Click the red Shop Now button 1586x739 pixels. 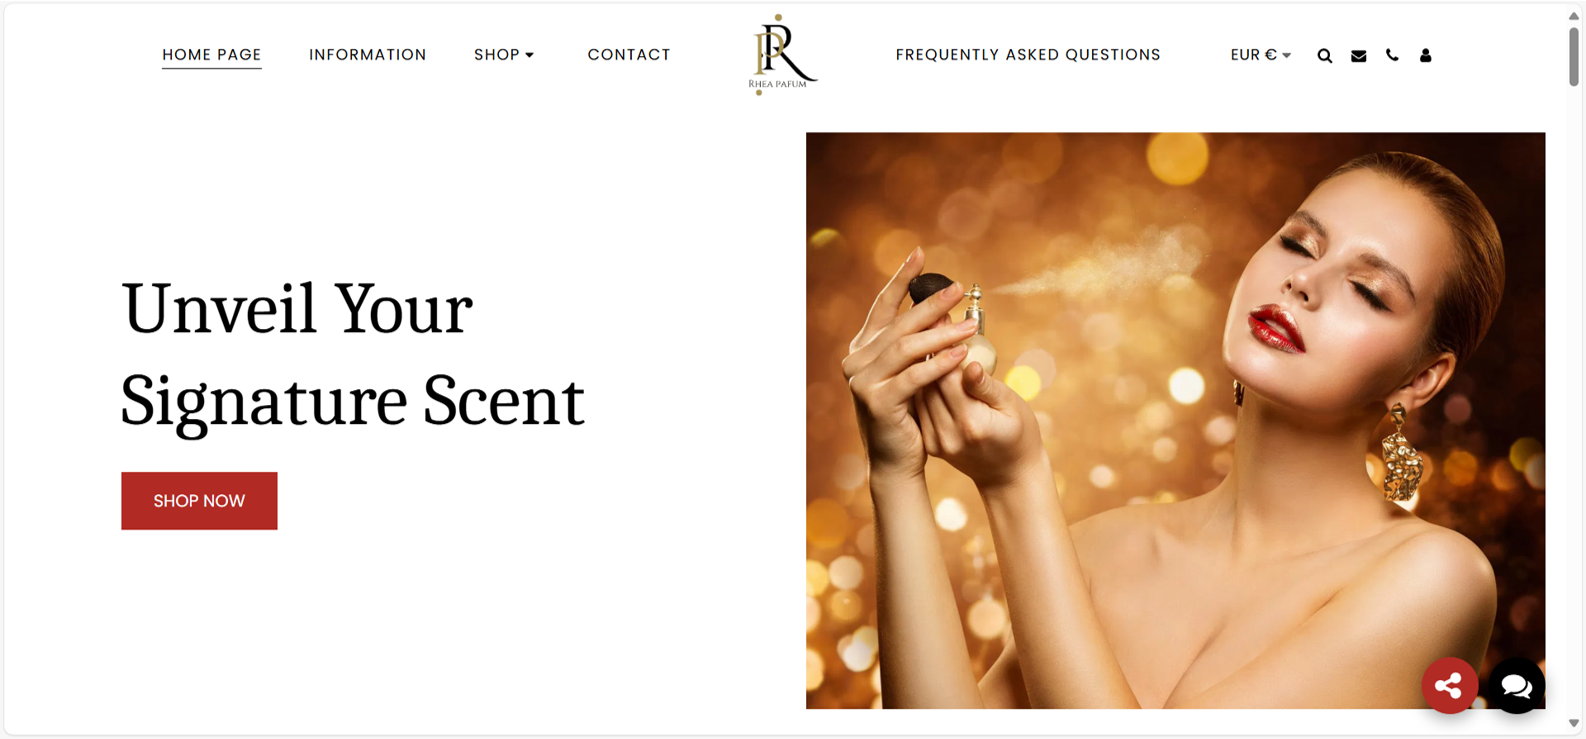[199, 501]
